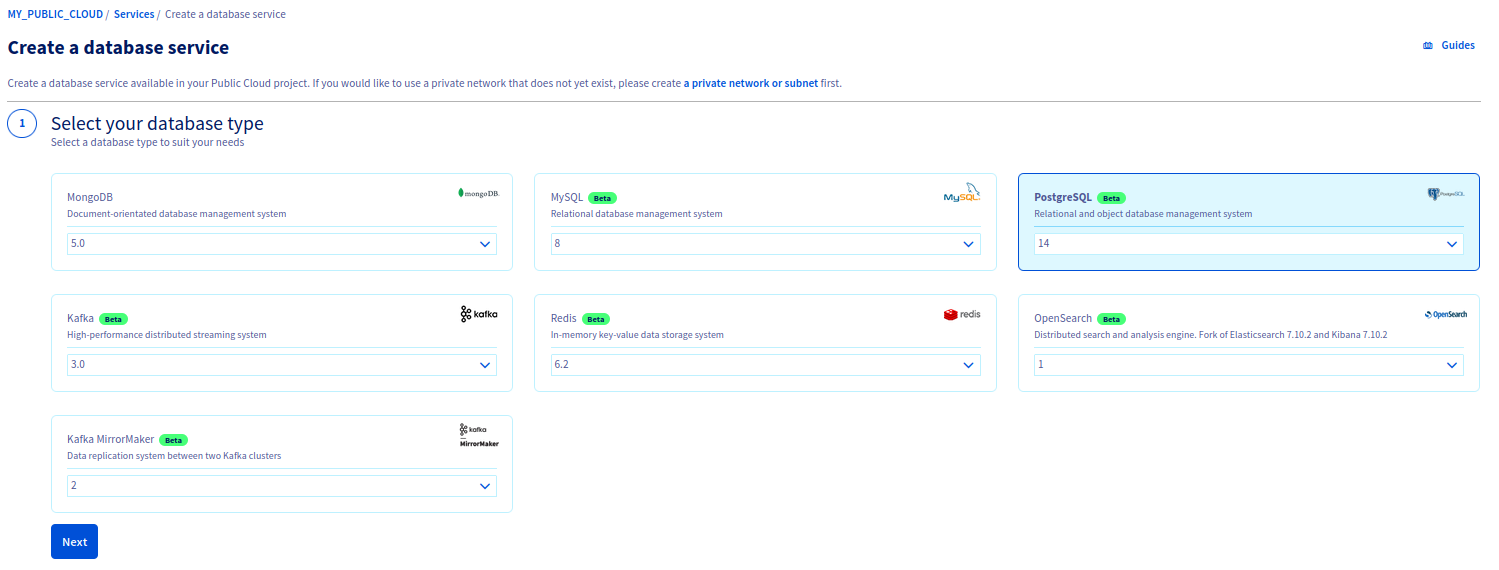Click the OpenSearch logo icon
Screen dimensions: 1499x570
[x=1445, y=314]
